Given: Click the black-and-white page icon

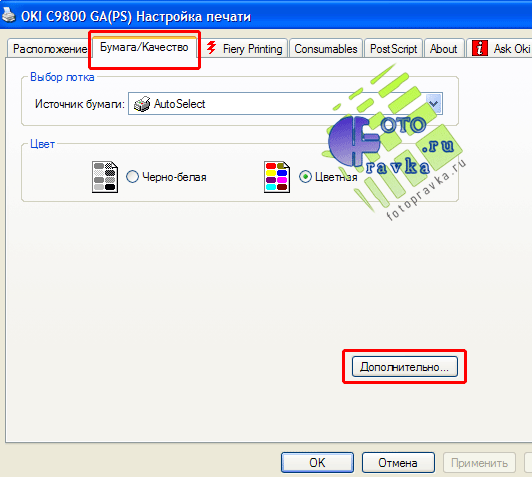Looking at the screenshot, I should 105,177.
